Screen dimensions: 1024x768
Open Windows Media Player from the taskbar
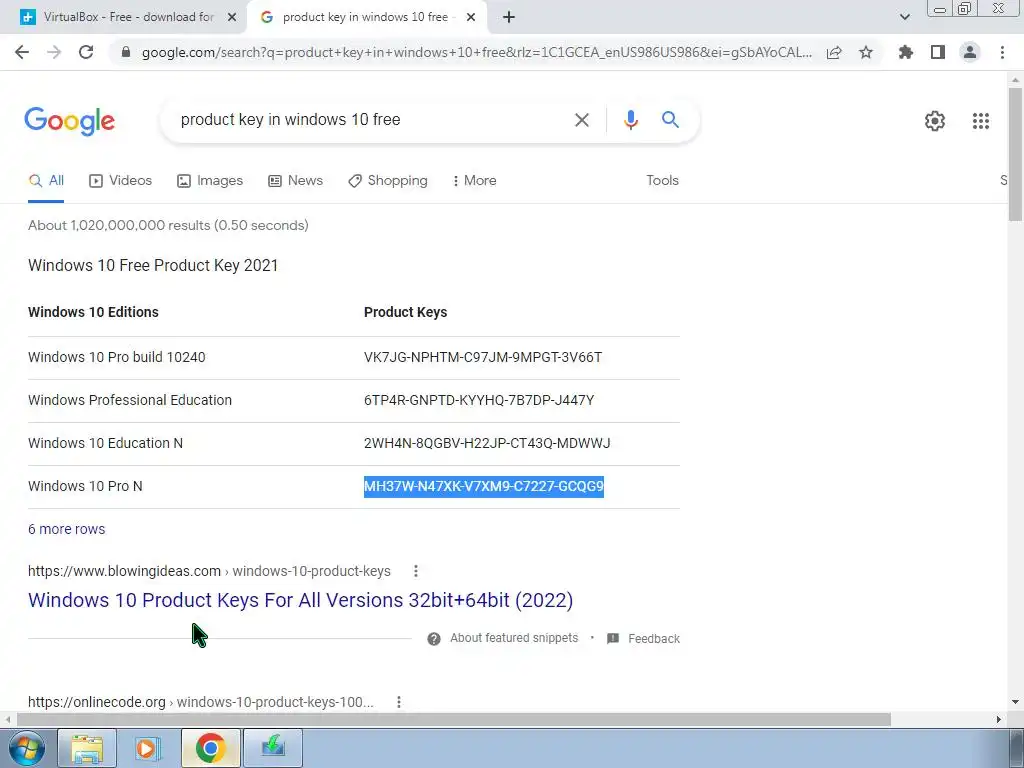click(x=148, y=749)
